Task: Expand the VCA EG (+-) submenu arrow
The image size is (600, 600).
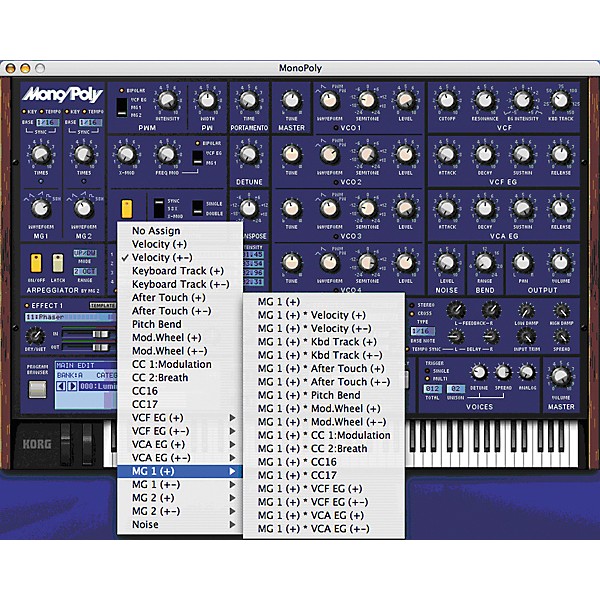Action: [x=232, y=458]
